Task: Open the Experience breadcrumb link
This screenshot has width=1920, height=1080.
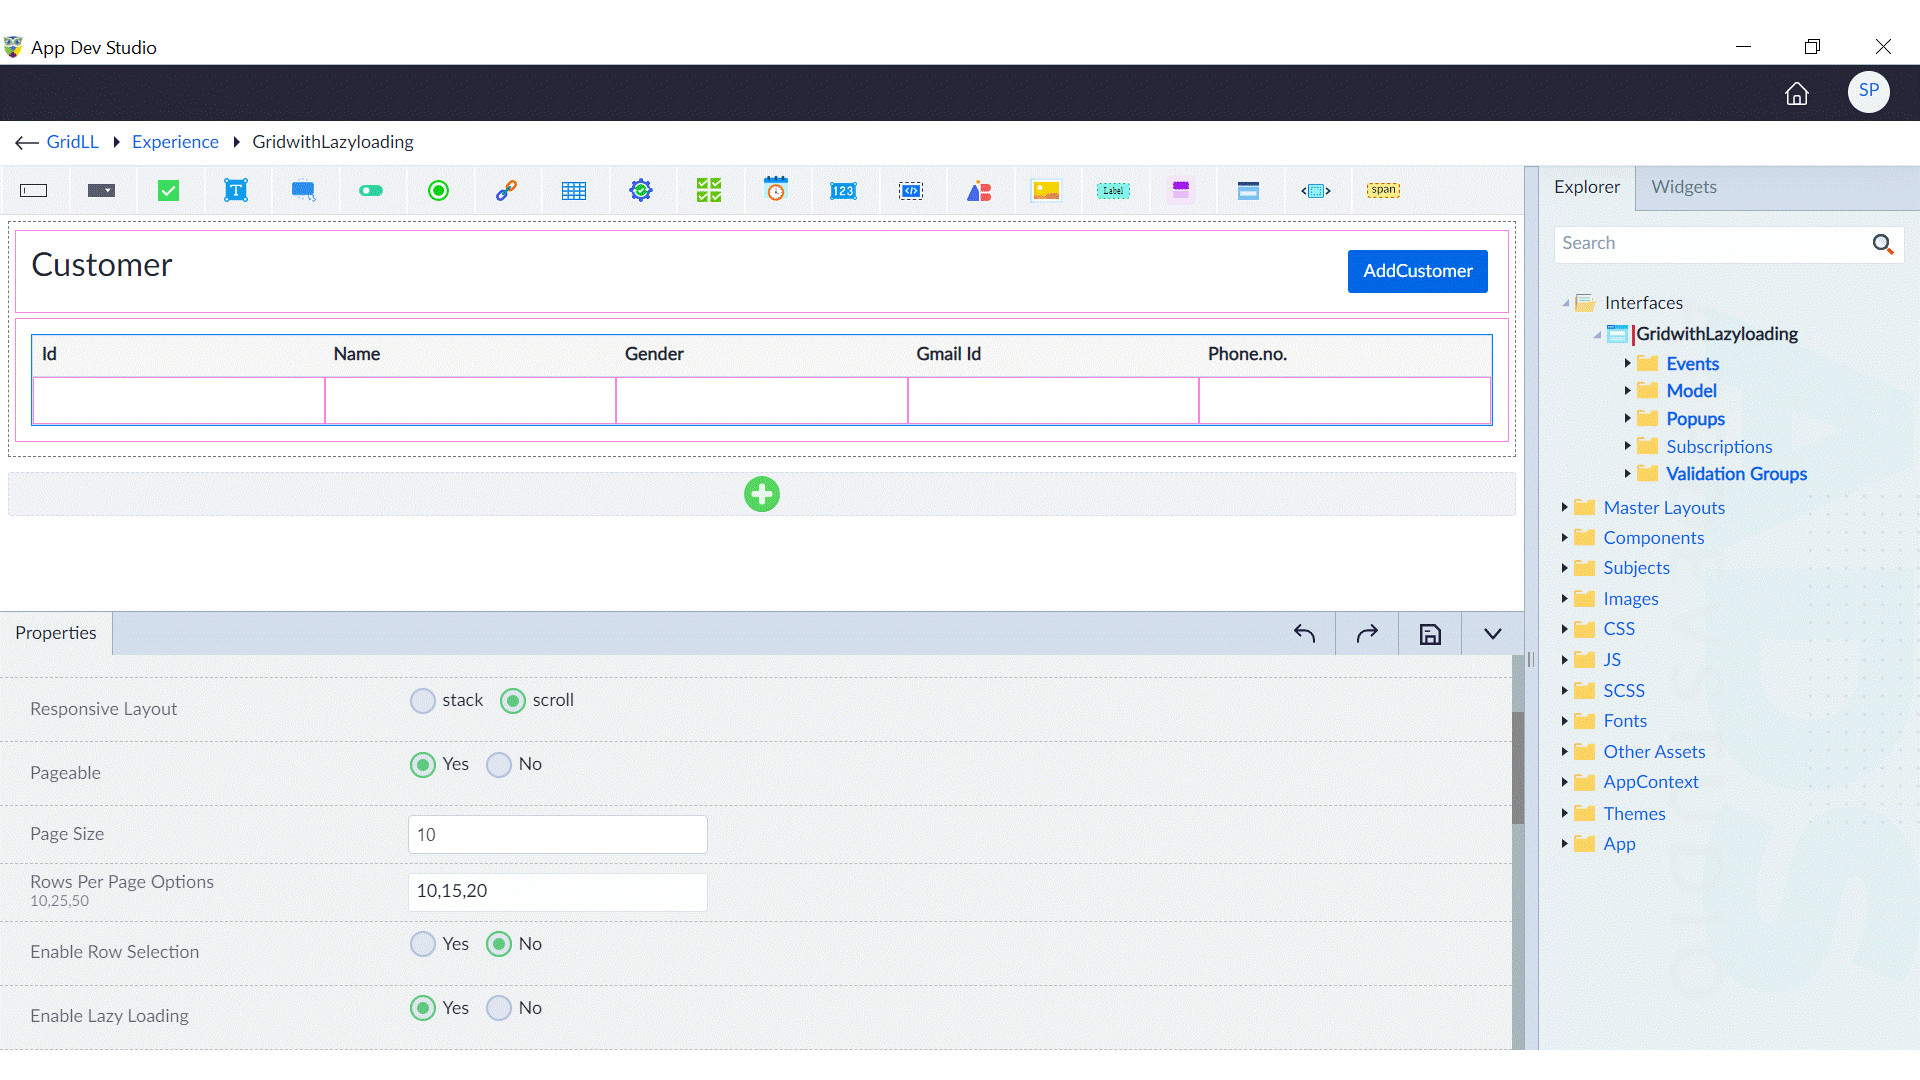Action: [x=175, y=142]
